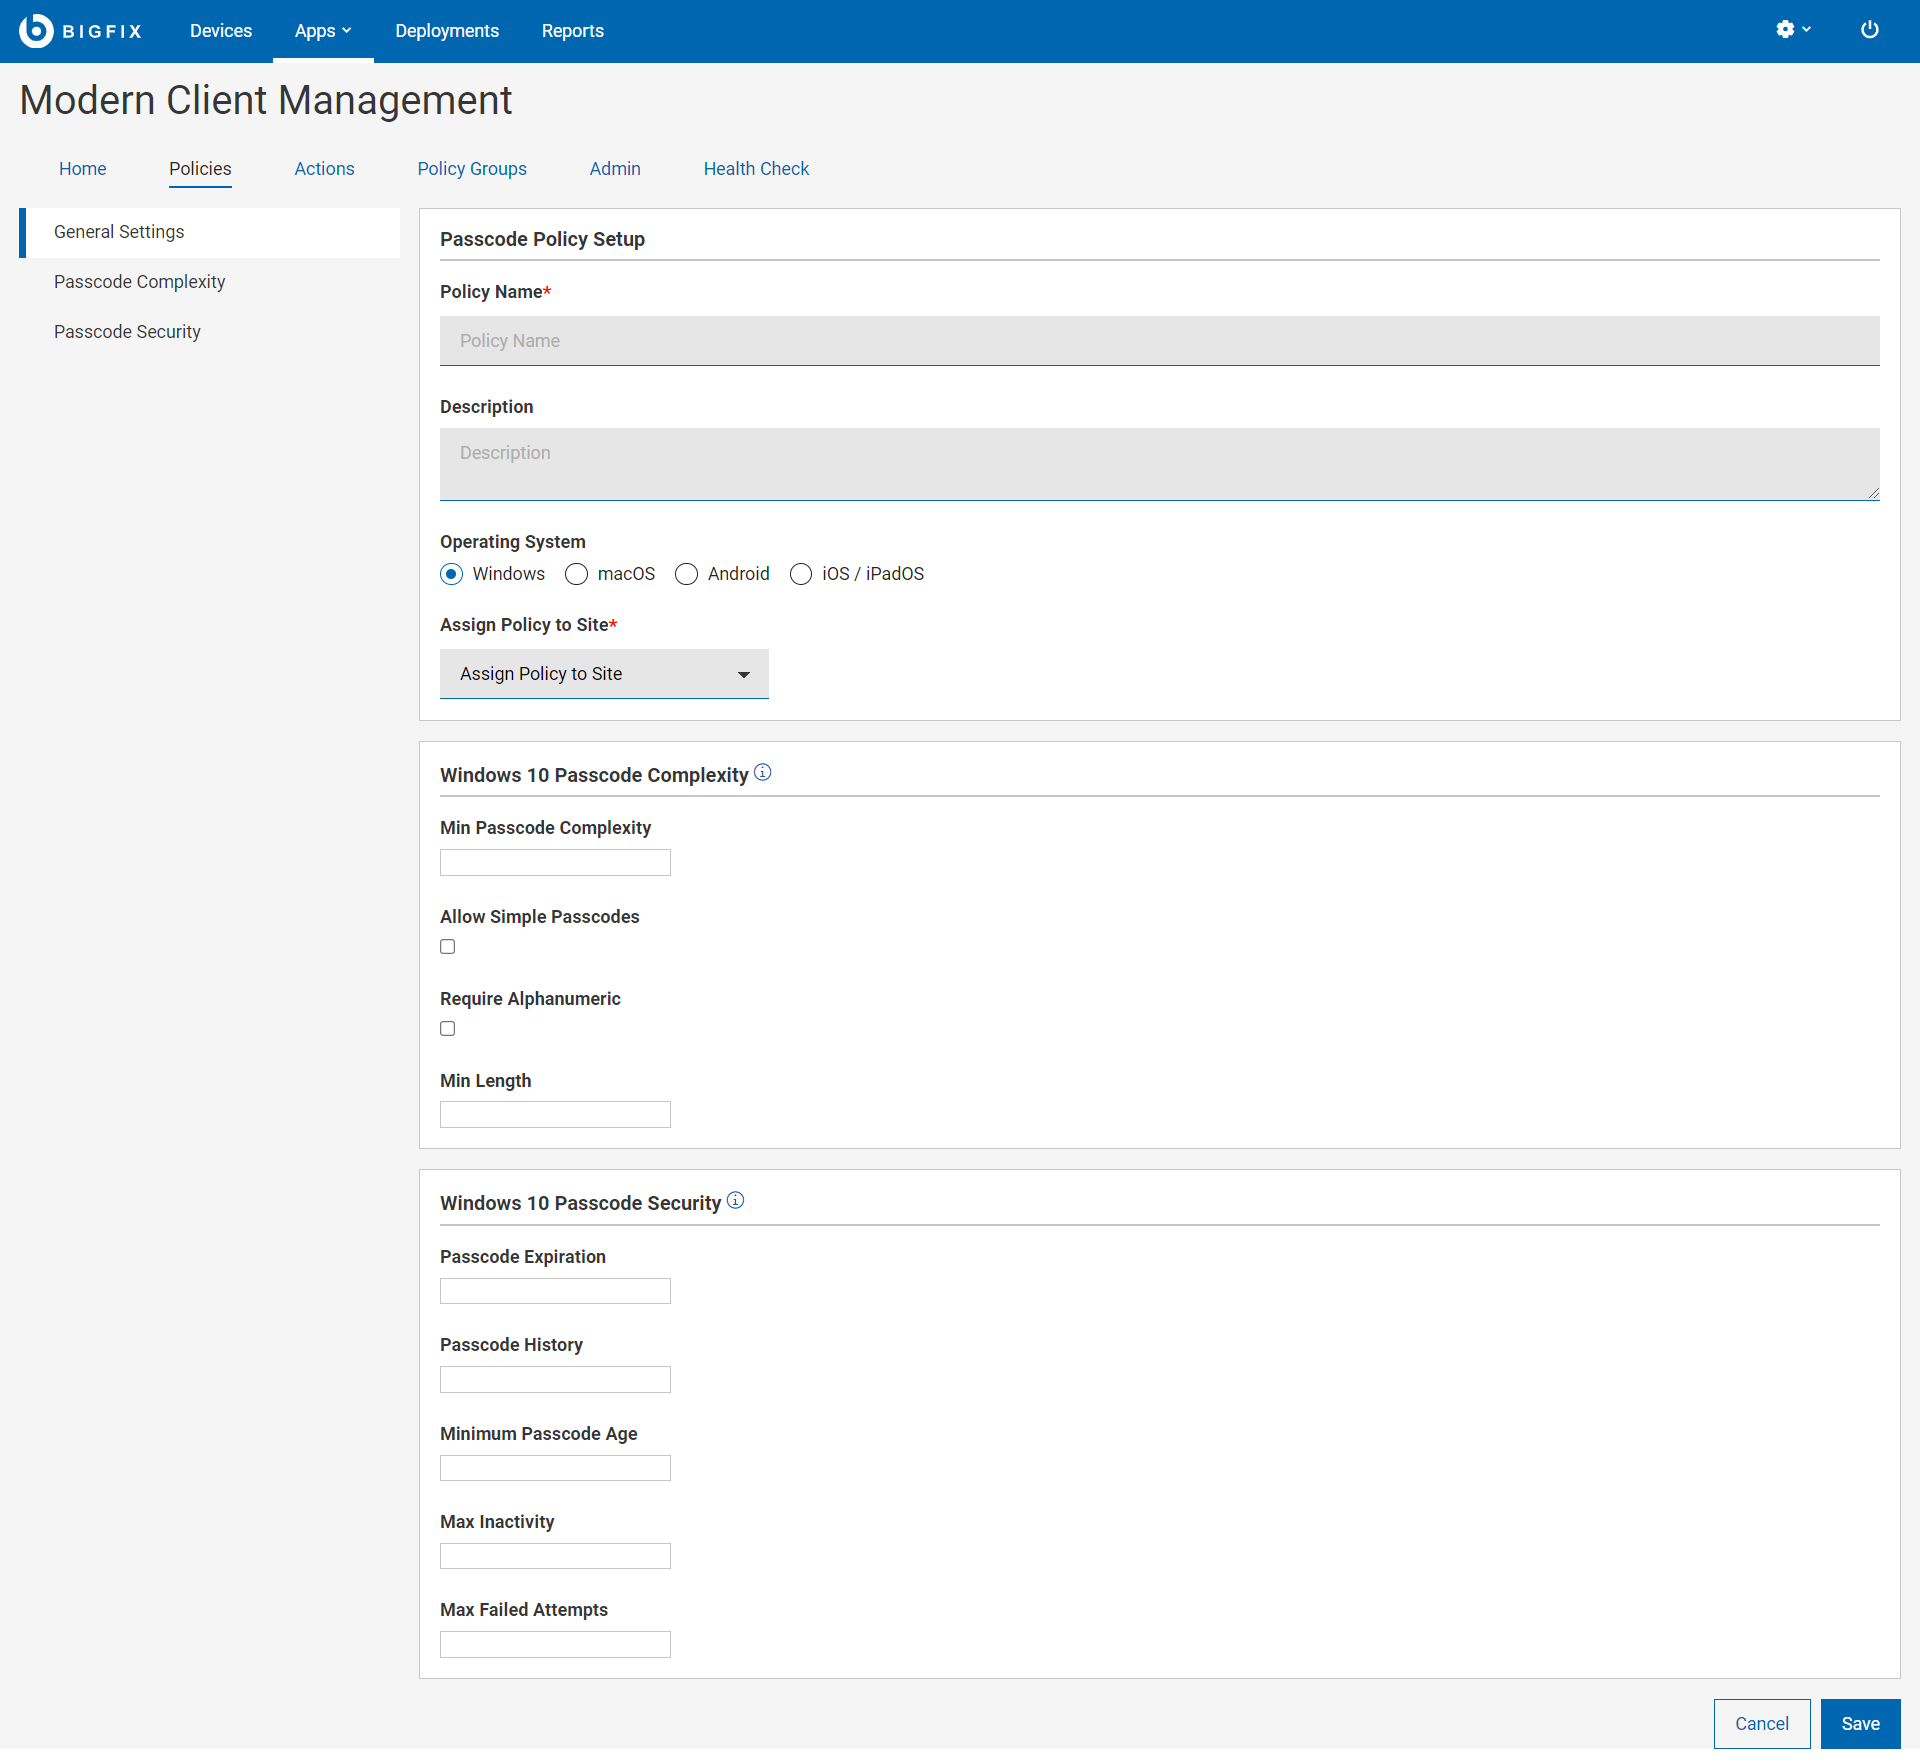The width and height of the screenshot is (1920, 1762).
Task: Click info icon beside Passcode Security heading
Action: click(x=735, y=1200)
